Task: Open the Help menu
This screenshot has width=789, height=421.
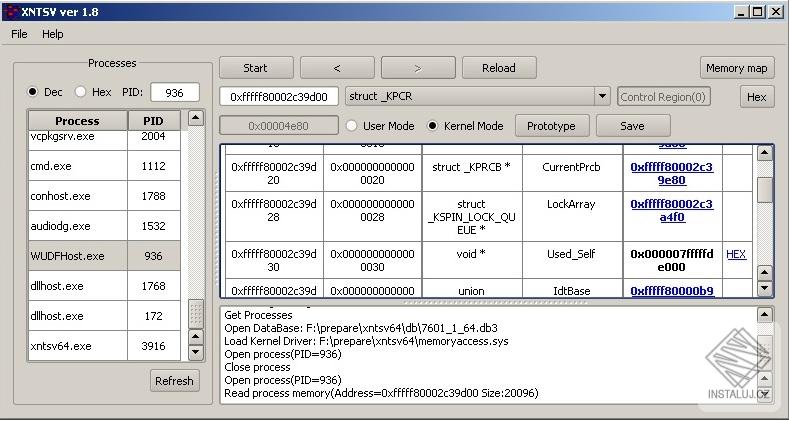Action: point(52,34)
